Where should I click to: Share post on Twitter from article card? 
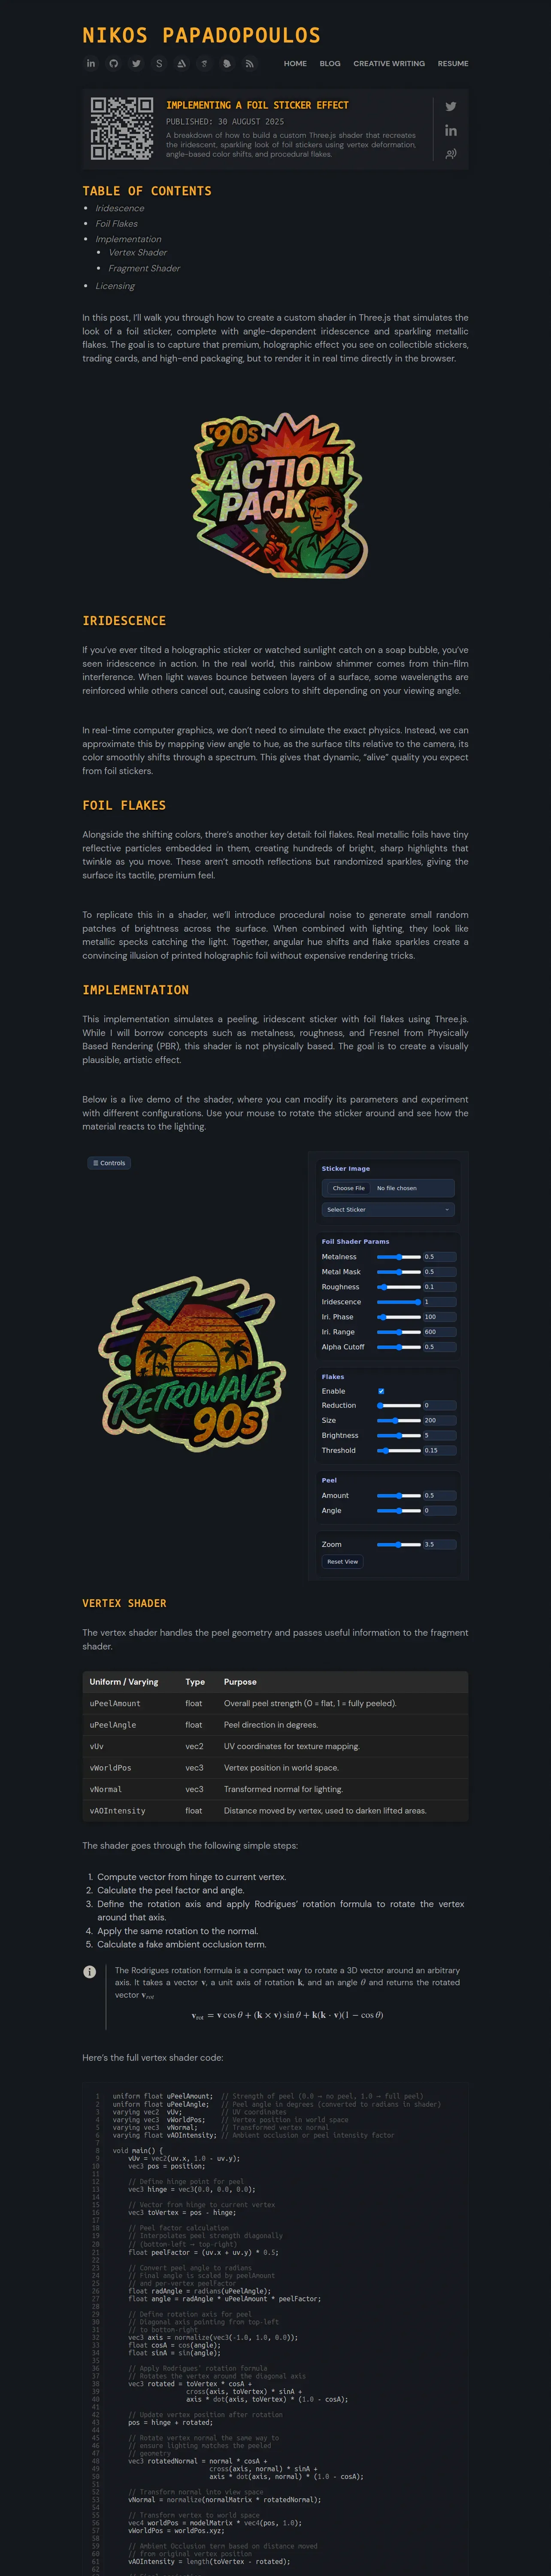[x=451, y=106]
